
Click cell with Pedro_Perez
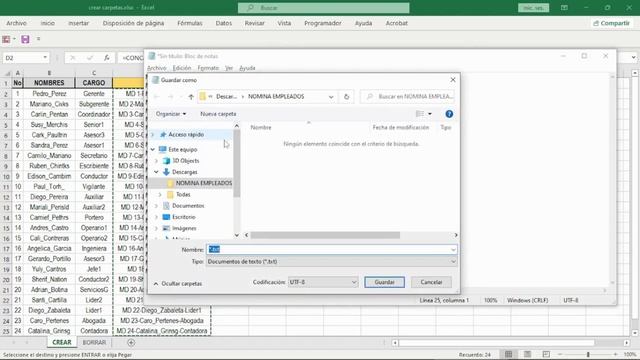49,93
